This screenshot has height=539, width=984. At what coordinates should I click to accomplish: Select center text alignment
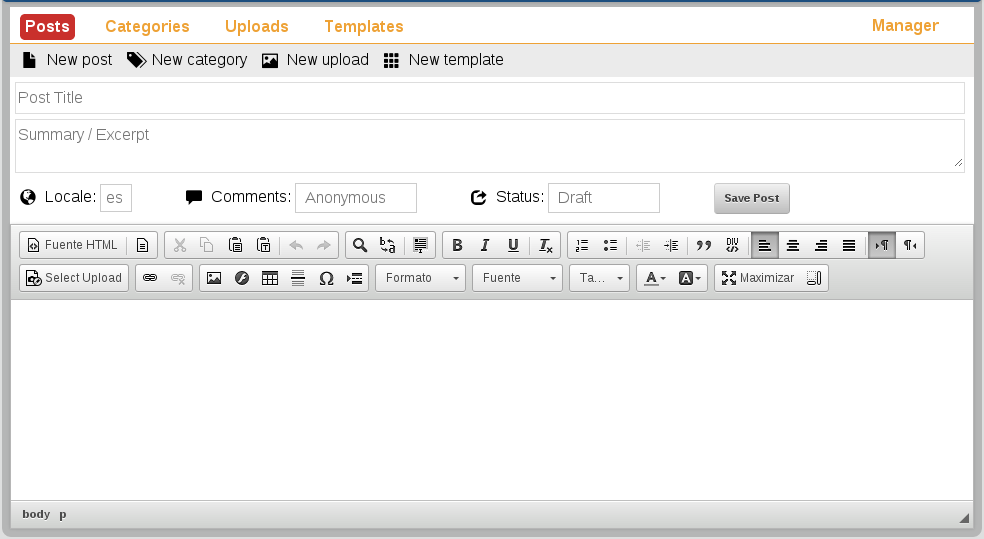pyautogui.click(x=793, y=245)
